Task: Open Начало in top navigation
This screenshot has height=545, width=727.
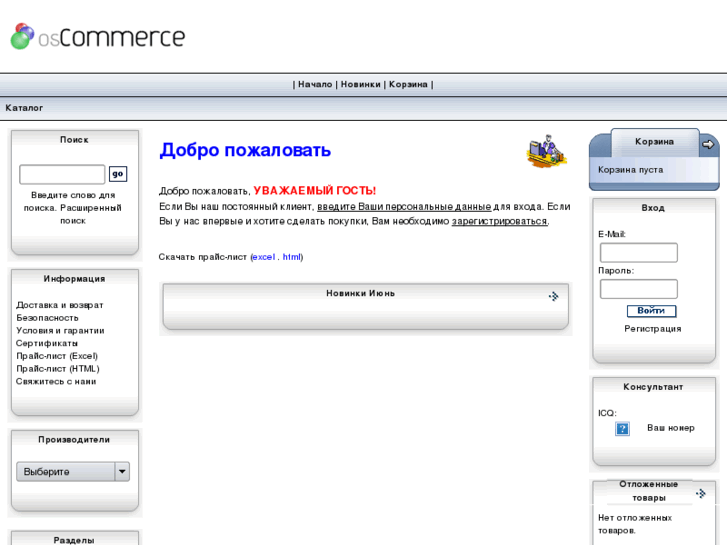Action: click(315, 84)
